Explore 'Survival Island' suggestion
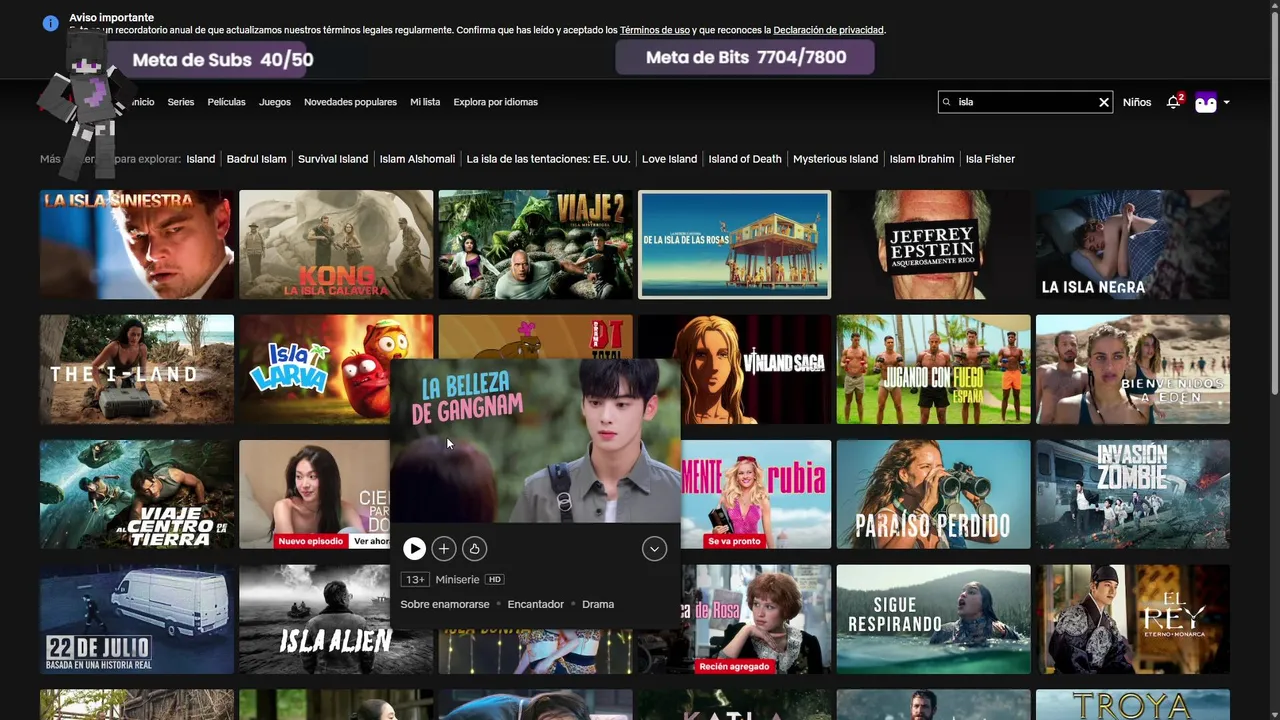The width and height of the screenshot is (1280, 720). (333, 159)
